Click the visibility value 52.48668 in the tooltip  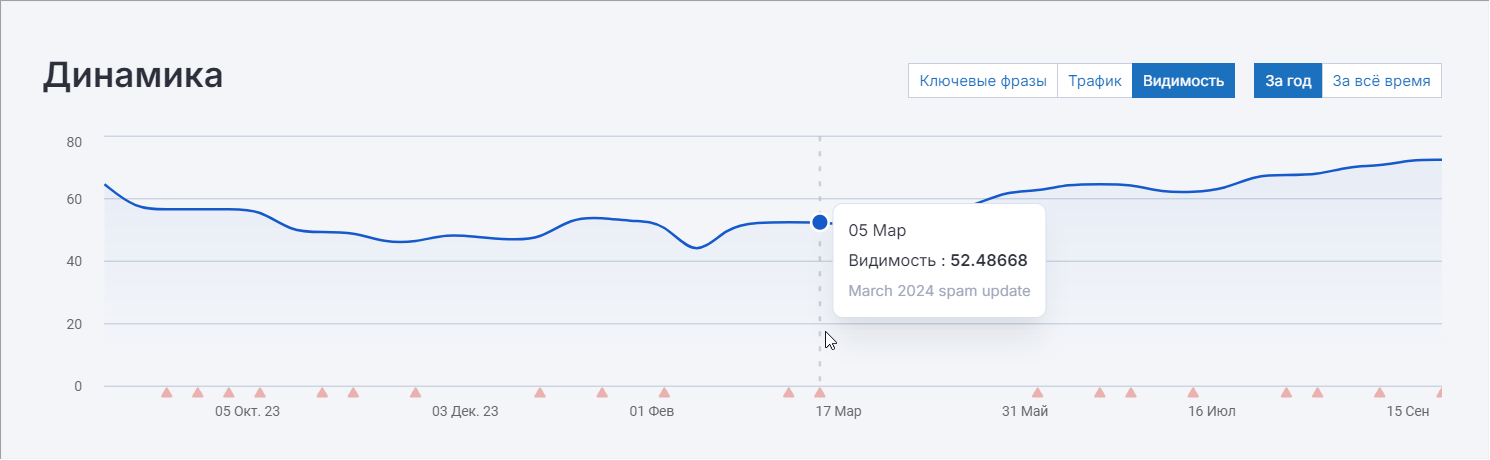coord(988,260)
